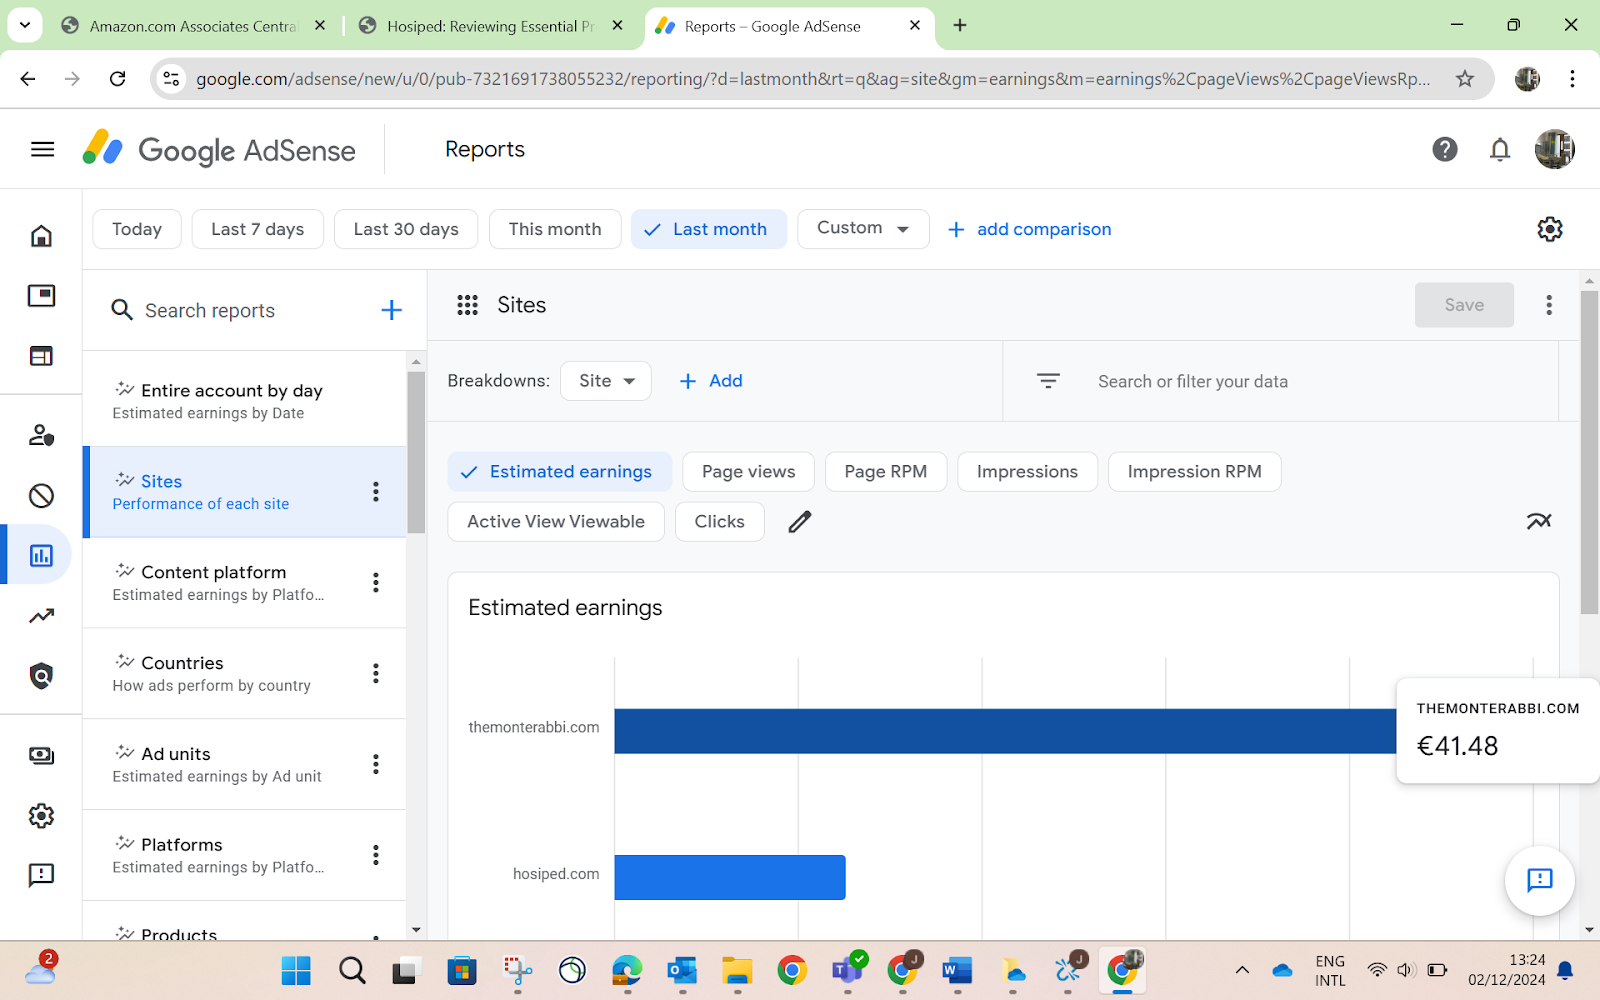Screen dimensions: 1600x1000
Task: Open notifications bell
Action: (1499, 150)
